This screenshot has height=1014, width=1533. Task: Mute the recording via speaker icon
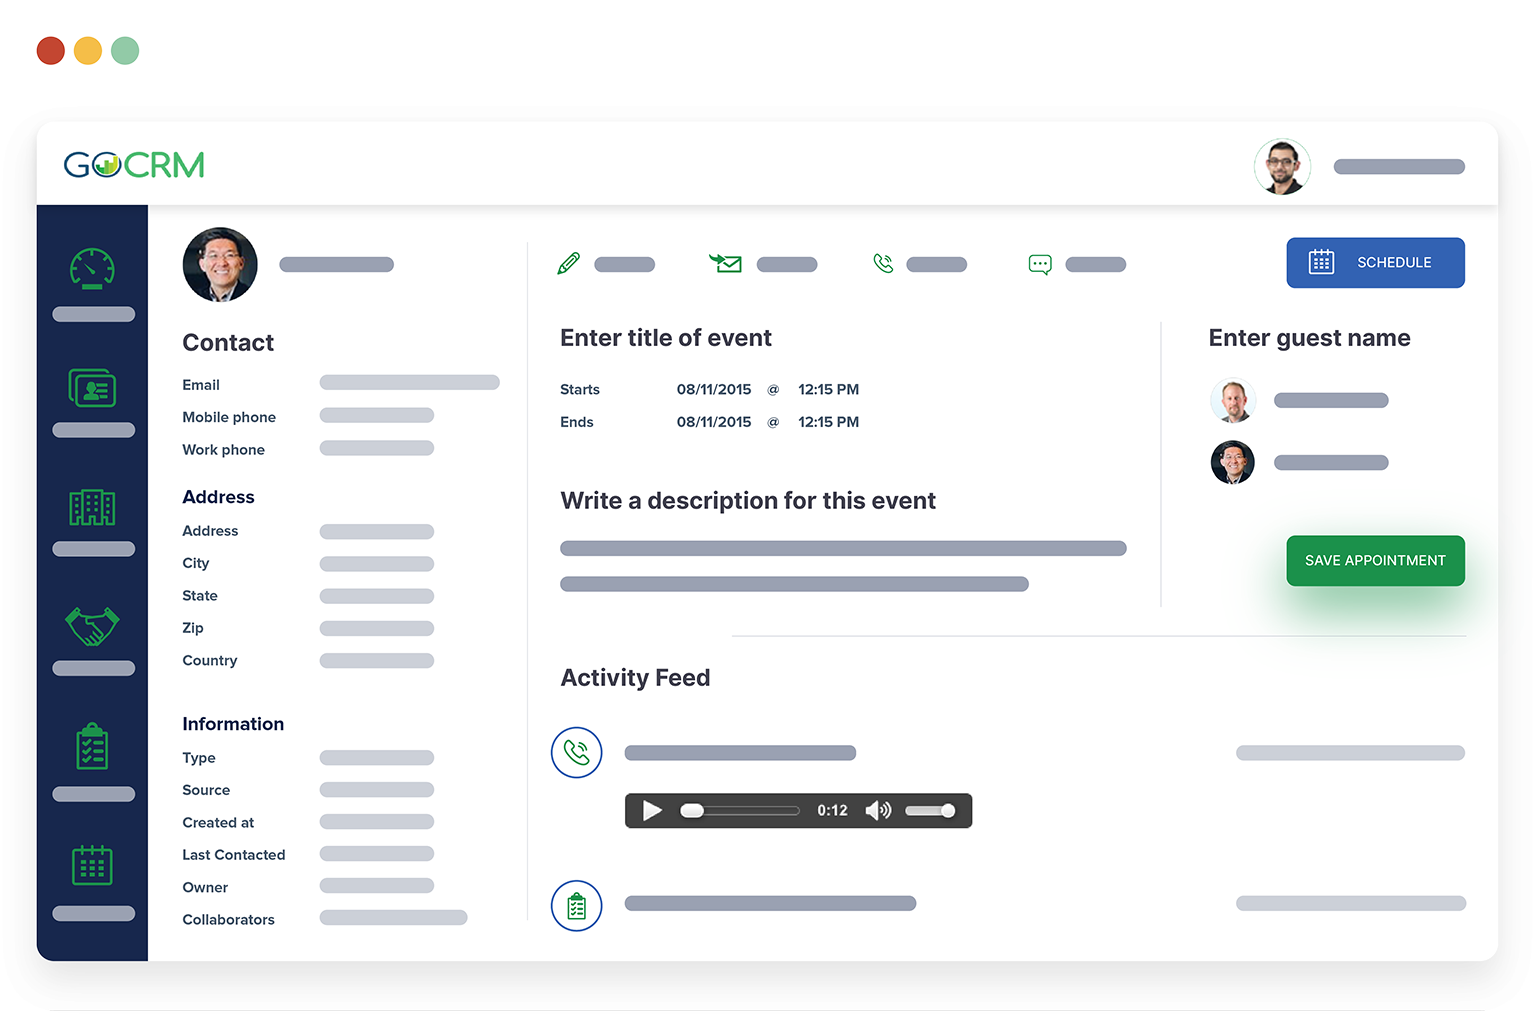tap(877, 811)
